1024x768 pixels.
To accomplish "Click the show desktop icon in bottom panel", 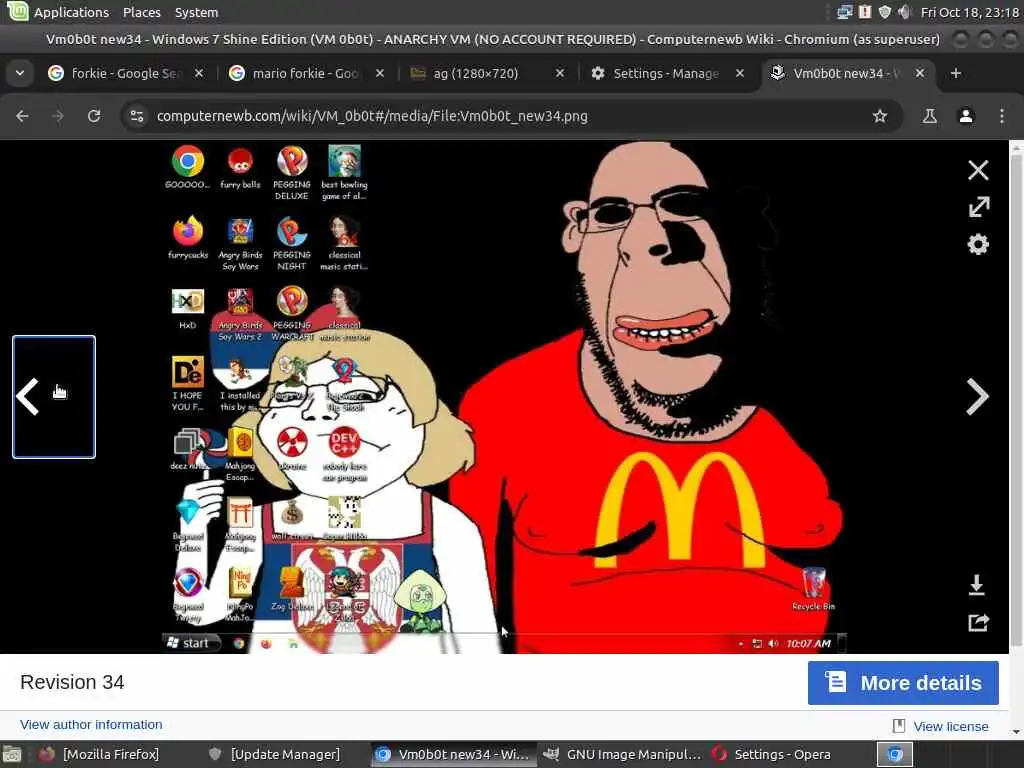I will [x=12, y=755].
